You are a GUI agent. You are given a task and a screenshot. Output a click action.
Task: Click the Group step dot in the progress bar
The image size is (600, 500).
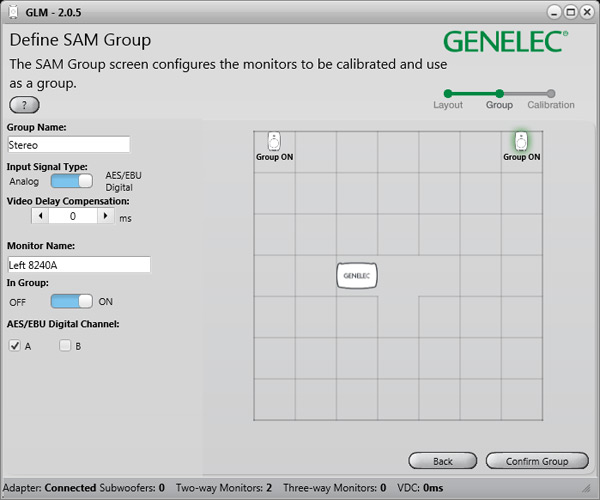click(499, 94)
